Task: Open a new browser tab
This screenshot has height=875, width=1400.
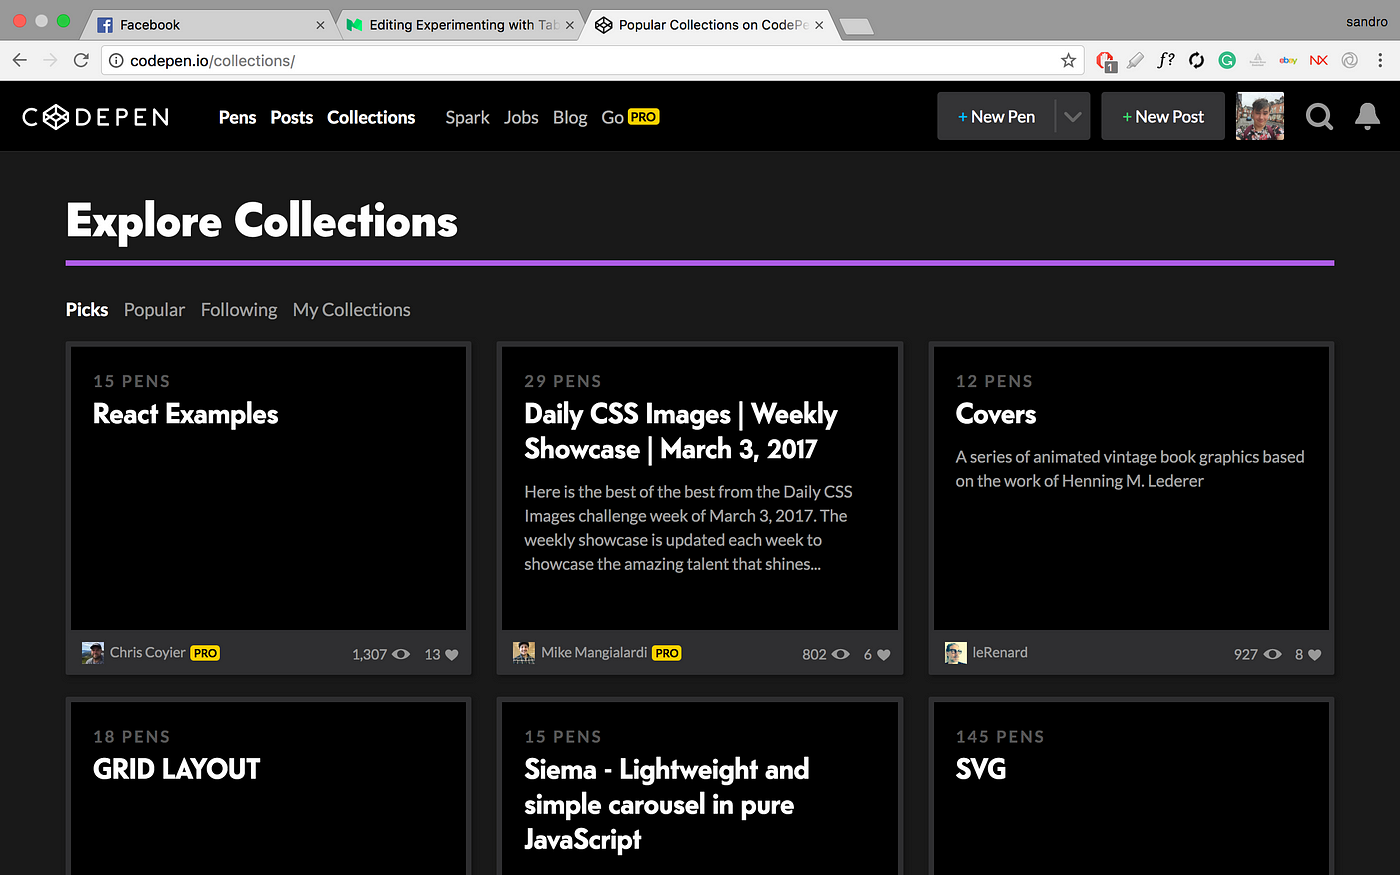Action: point(856,27)
